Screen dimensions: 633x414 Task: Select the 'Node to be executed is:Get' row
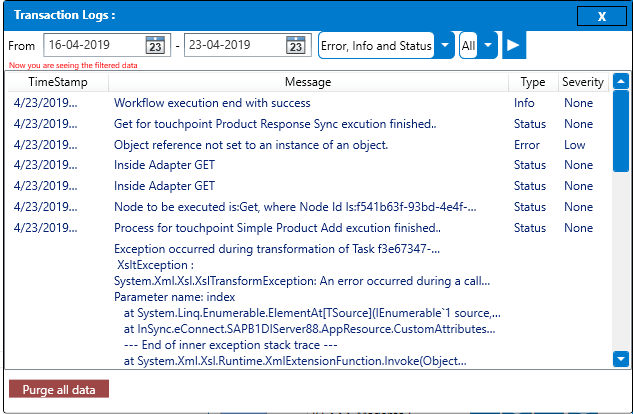(x=309, y=207)
